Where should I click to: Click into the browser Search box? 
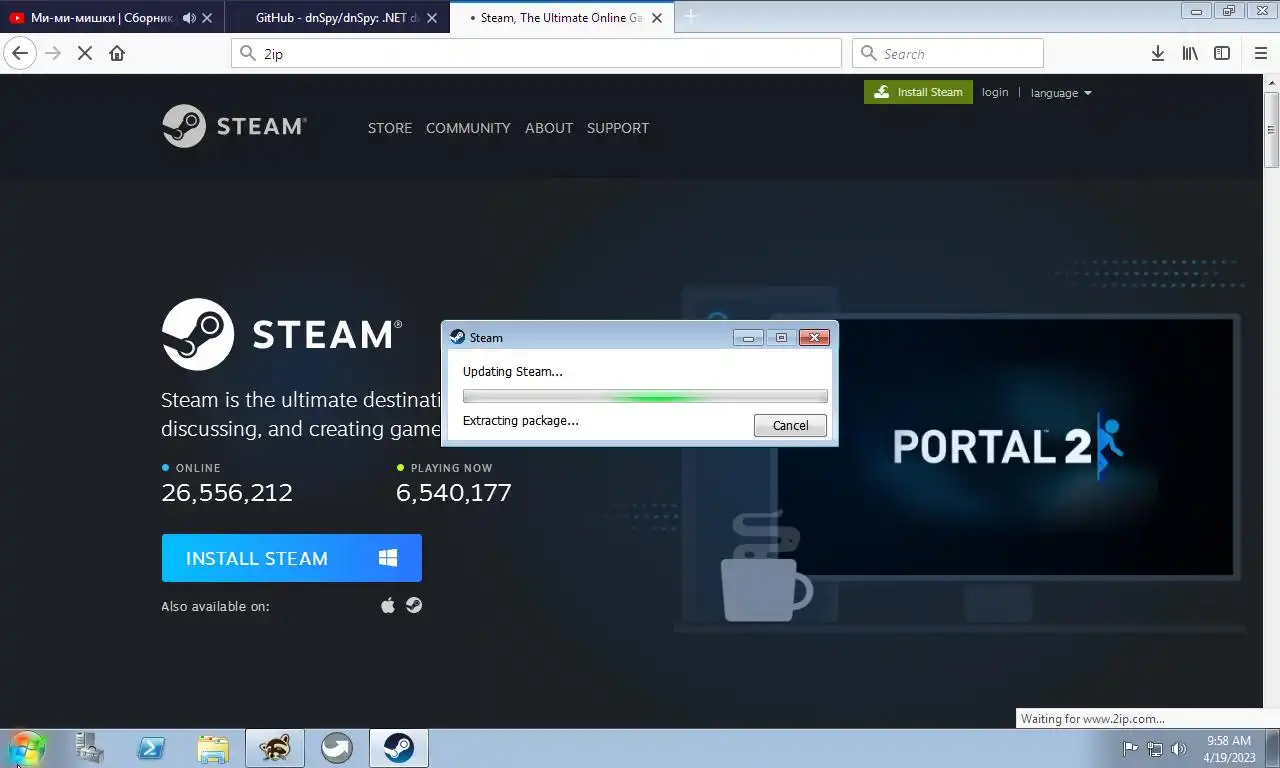pos(948,54)
